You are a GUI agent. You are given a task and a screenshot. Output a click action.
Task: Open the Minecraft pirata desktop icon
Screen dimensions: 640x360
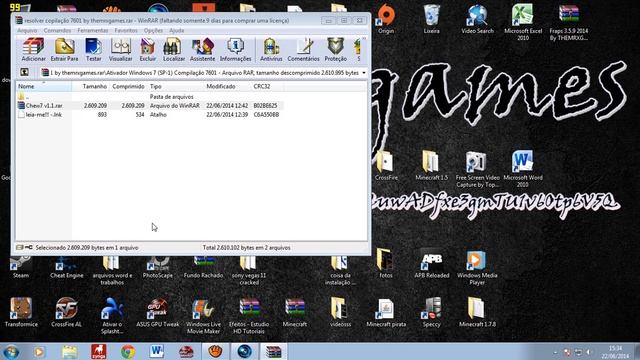pyautogui.click(x=386, y=312)
